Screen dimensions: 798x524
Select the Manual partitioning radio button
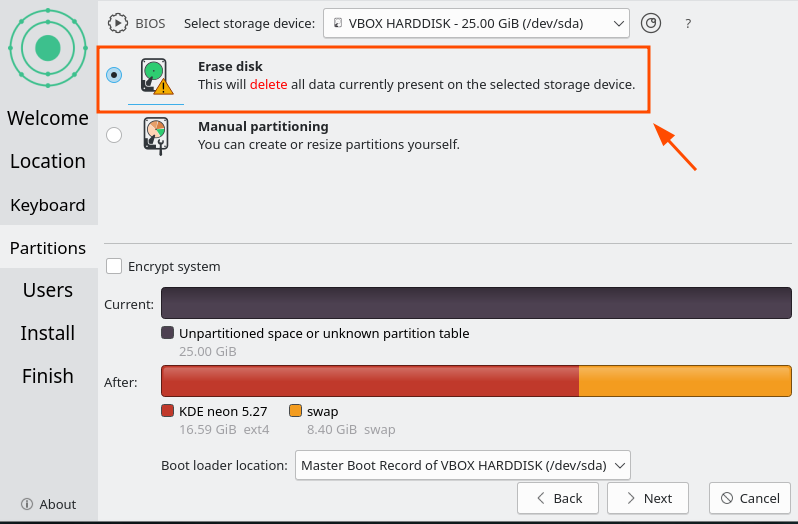(x=114, y=135)
